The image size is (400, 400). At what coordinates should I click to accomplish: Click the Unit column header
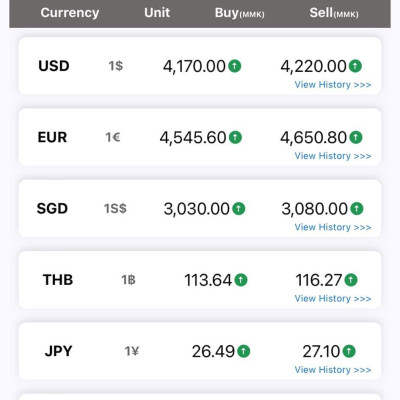[x=157, y=13]
